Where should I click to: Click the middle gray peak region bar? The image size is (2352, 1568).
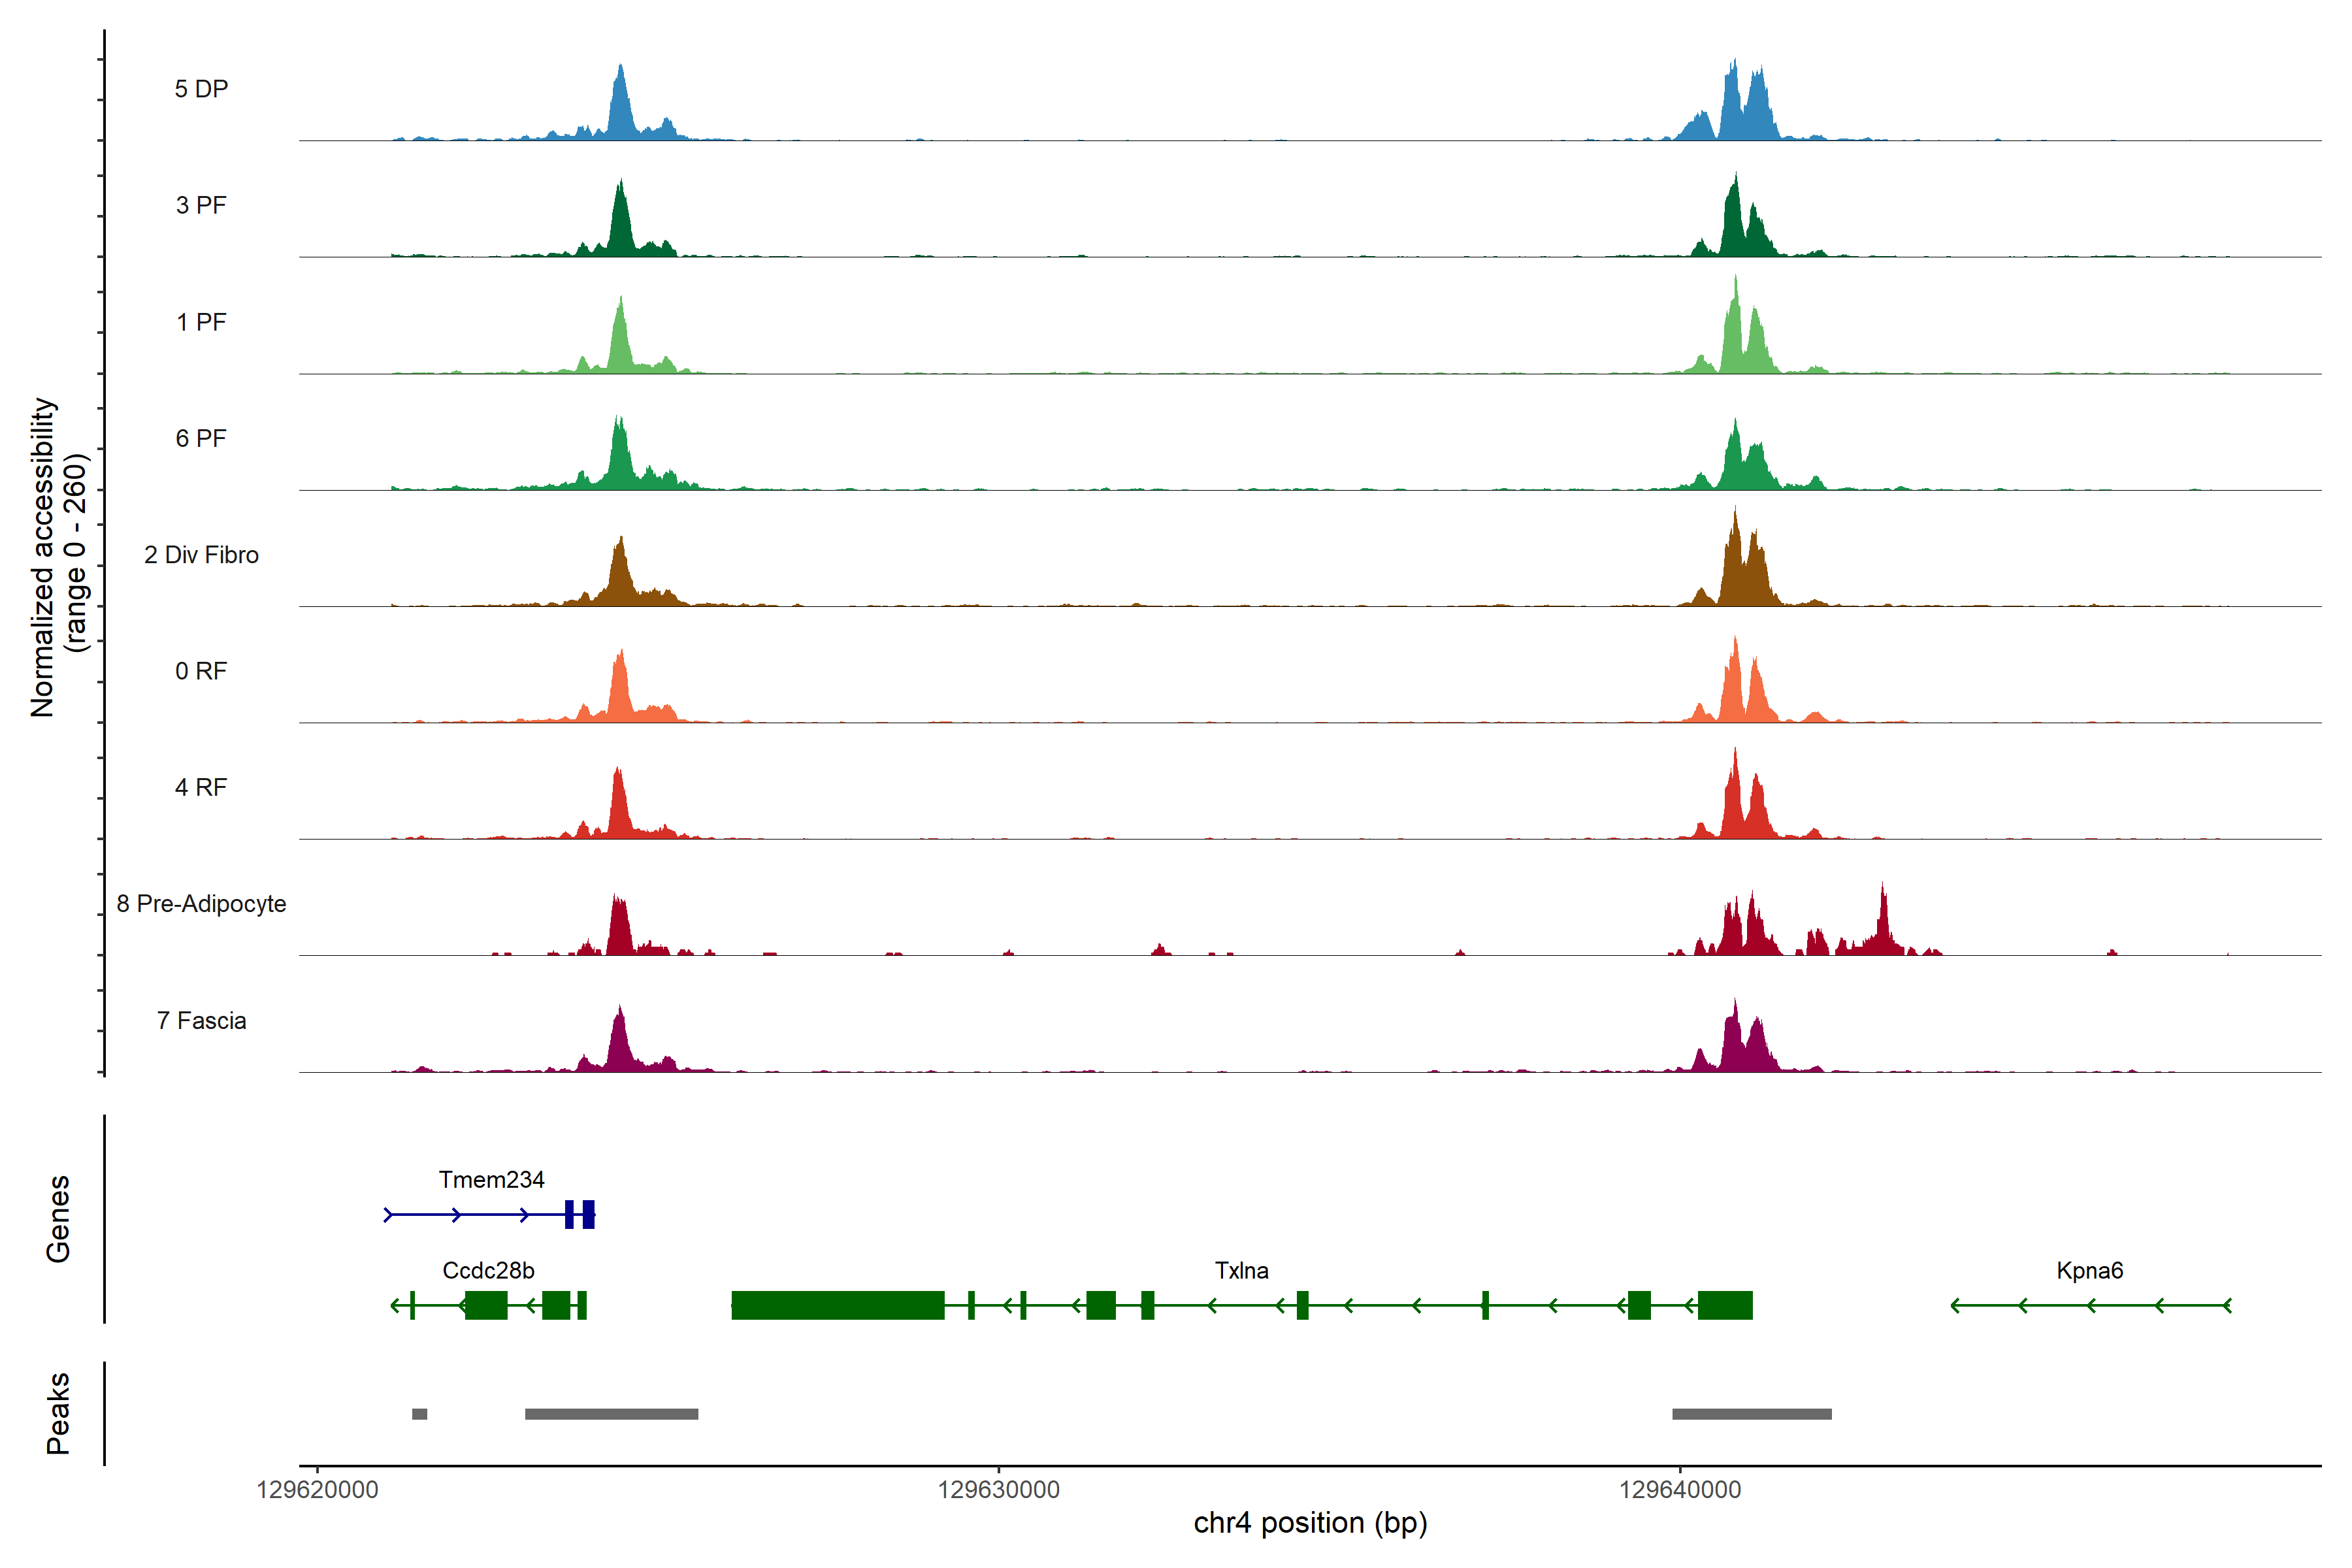[x=611, y=1414]
